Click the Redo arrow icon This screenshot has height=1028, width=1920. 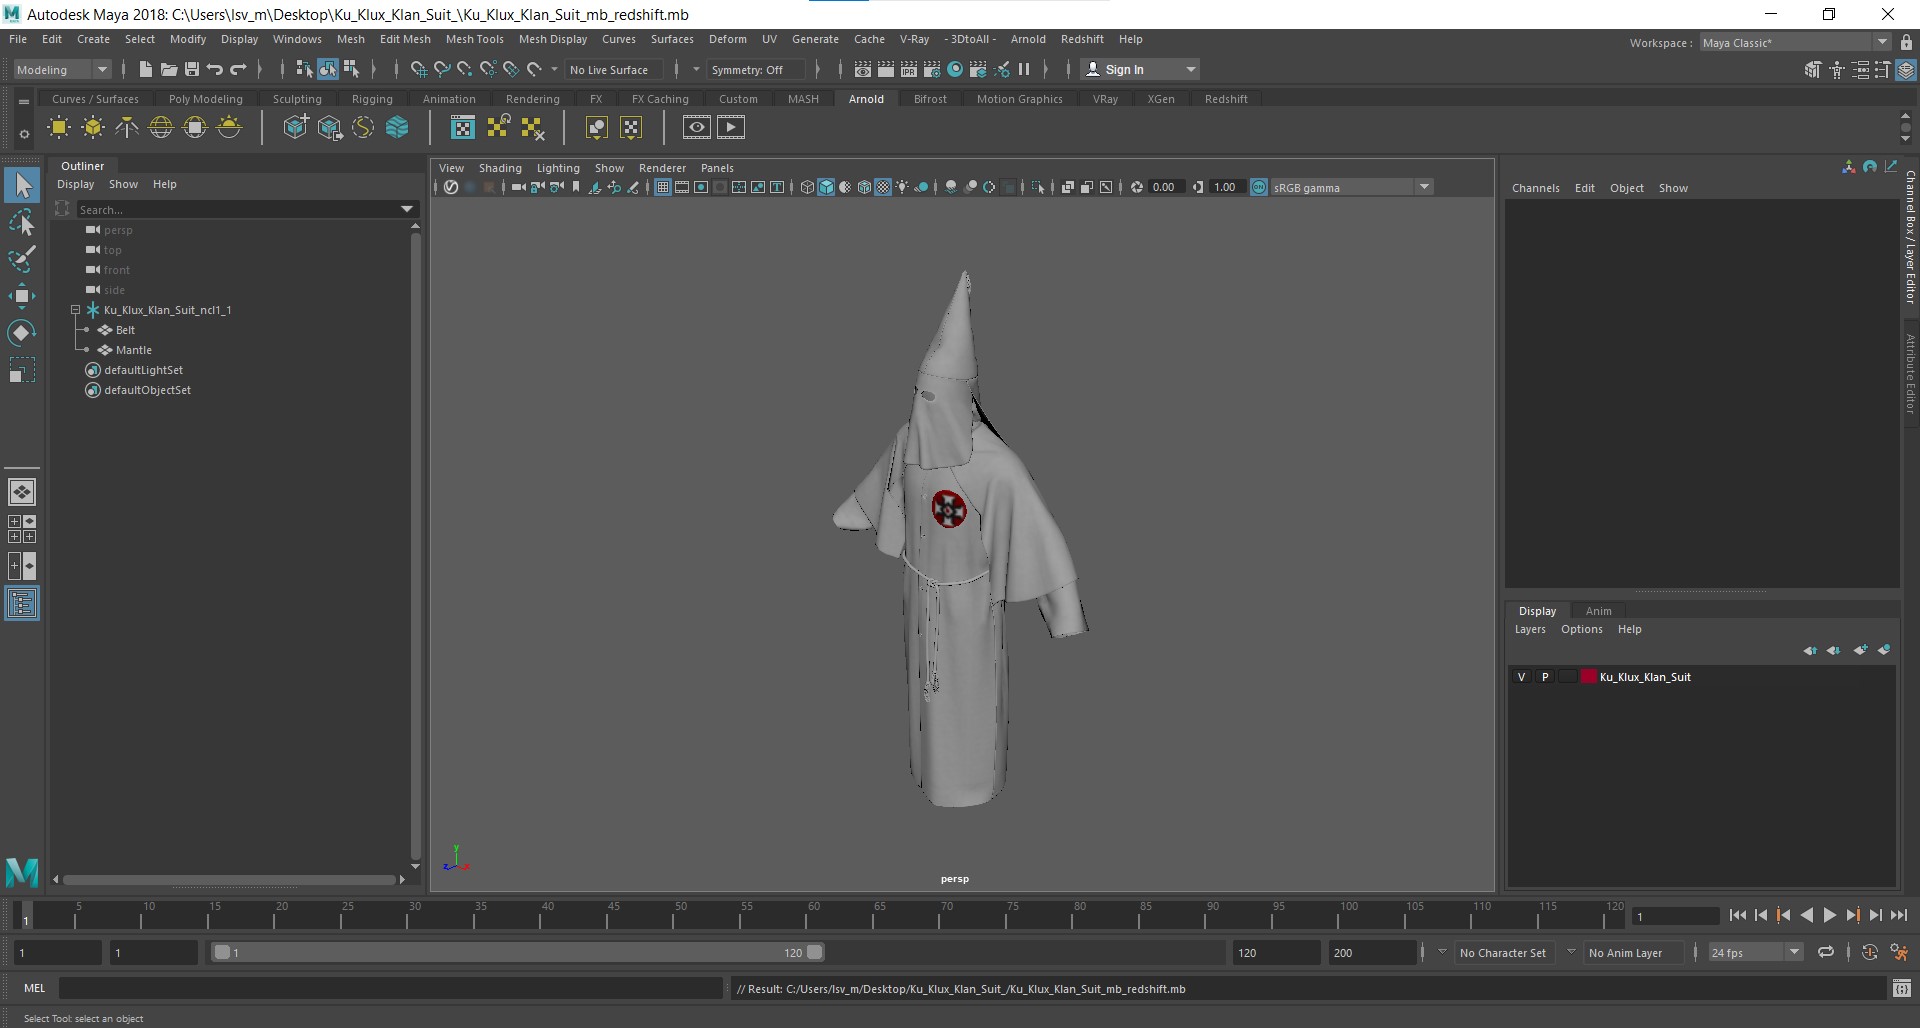click(238, 69)
